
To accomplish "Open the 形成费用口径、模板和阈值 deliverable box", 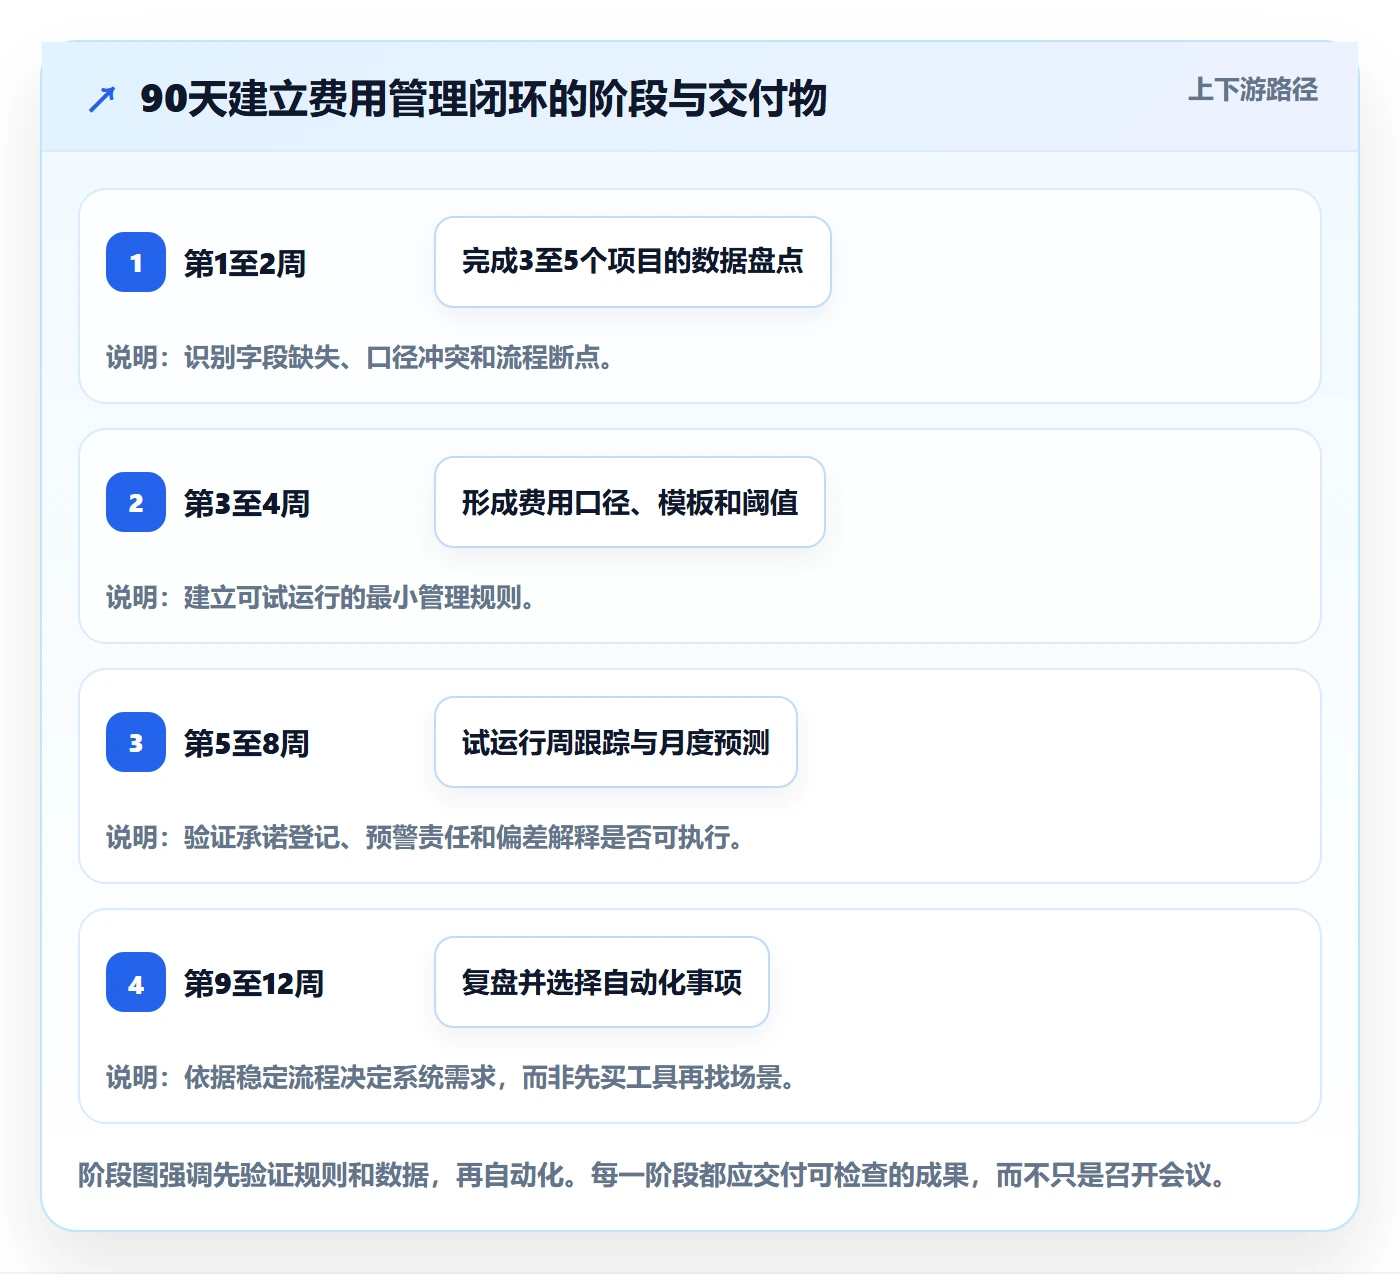I will coord(630,502).
